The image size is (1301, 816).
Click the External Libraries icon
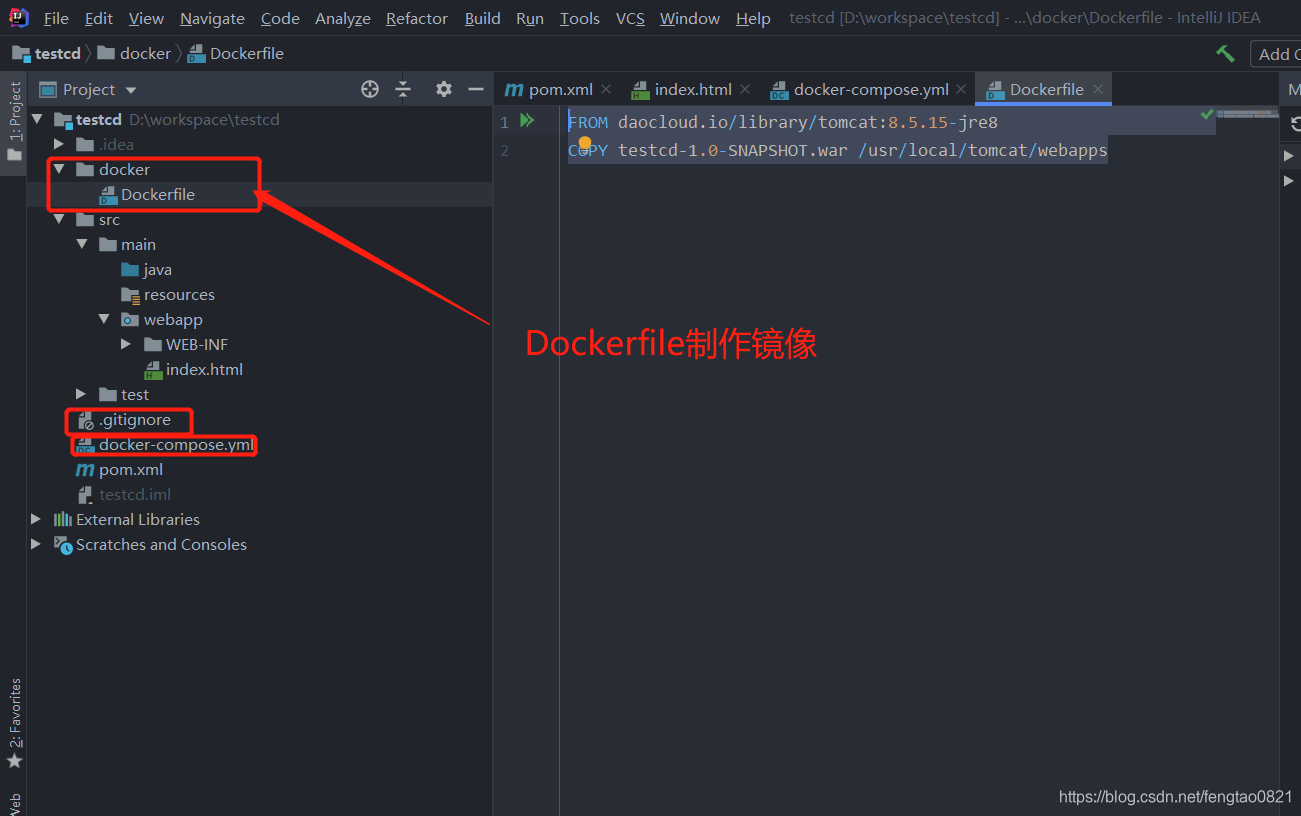(63, 519)
